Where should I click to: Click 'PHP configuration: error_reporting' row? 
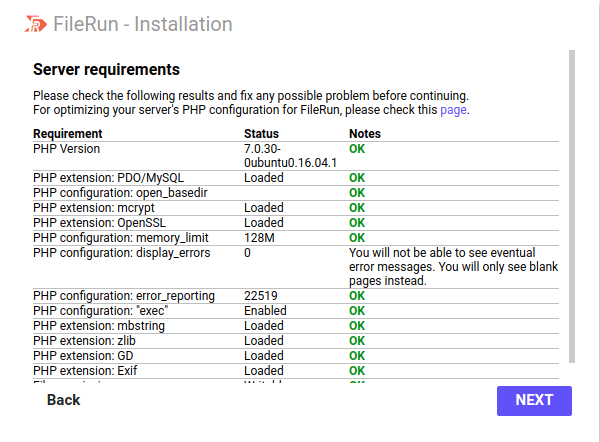click(x=296, y=296)
